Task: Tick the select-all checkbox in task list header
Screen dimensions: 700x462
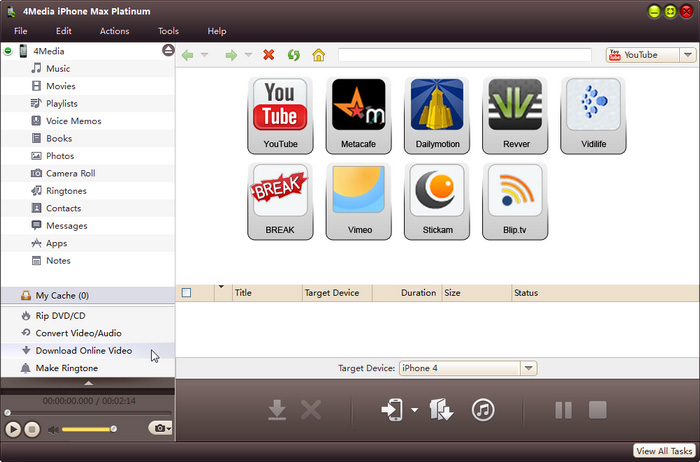Action: pyautogui.click(x=186, y=293)
